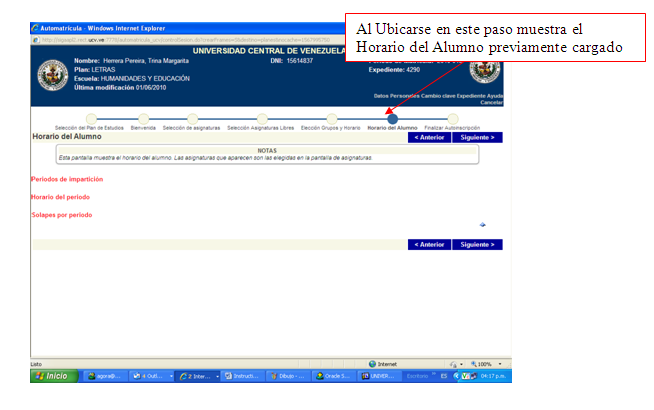Switch to the Oracle S... taskbar item
Viewport: 654px width, 410px height.
[x=333, y=376]
